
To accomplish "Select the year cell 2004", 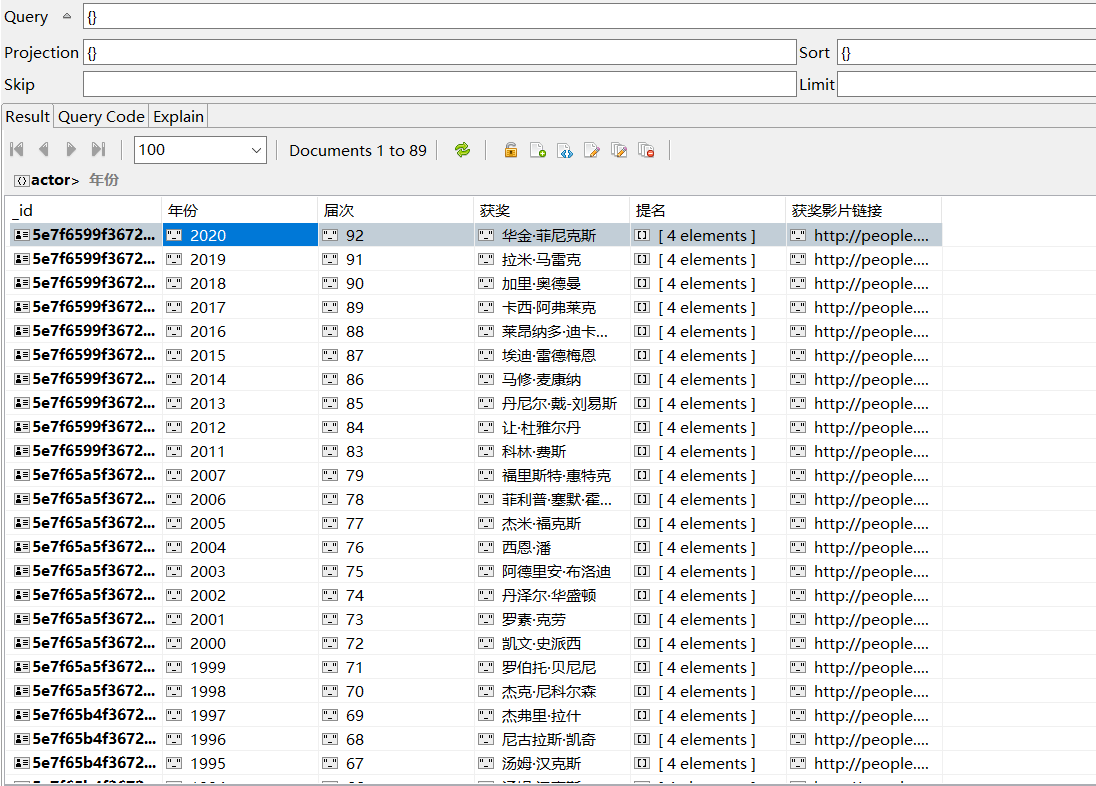I will click(x=240, y=547).
